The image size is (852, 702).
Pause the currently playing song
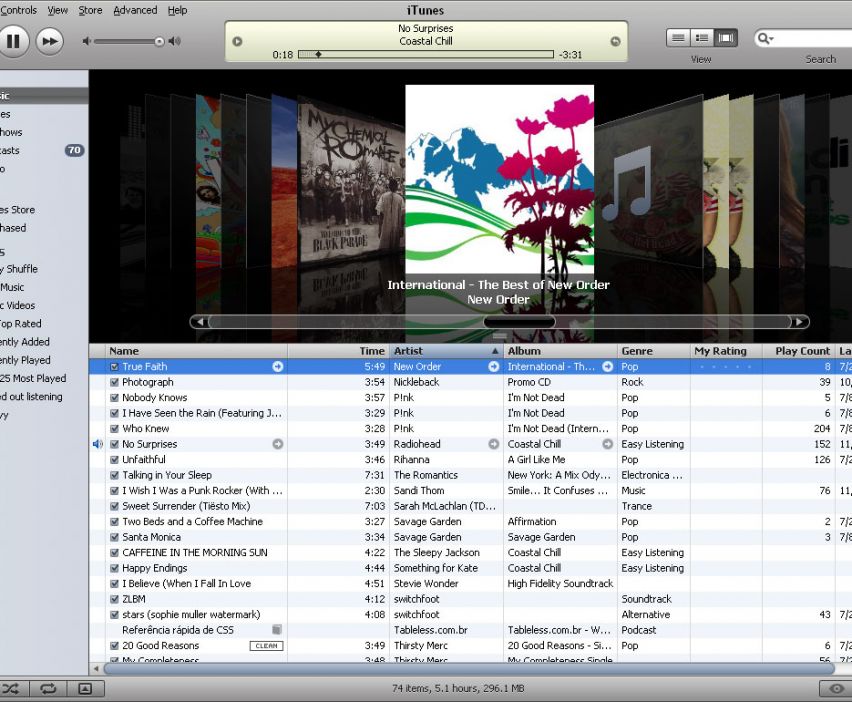tap(13, 41)
